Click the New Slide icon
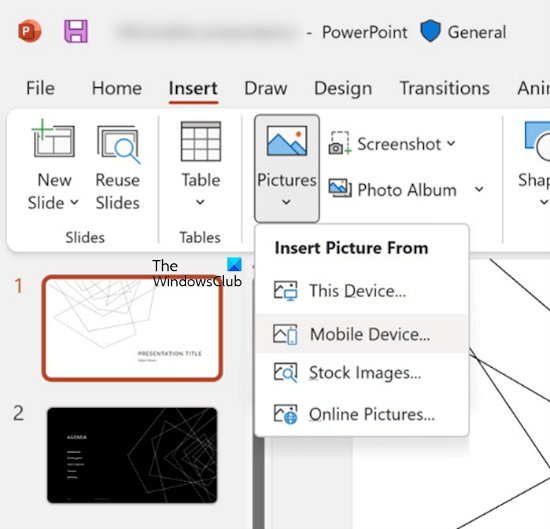The image size is (550, 529). pyautogui.click(x=53, y=139)
